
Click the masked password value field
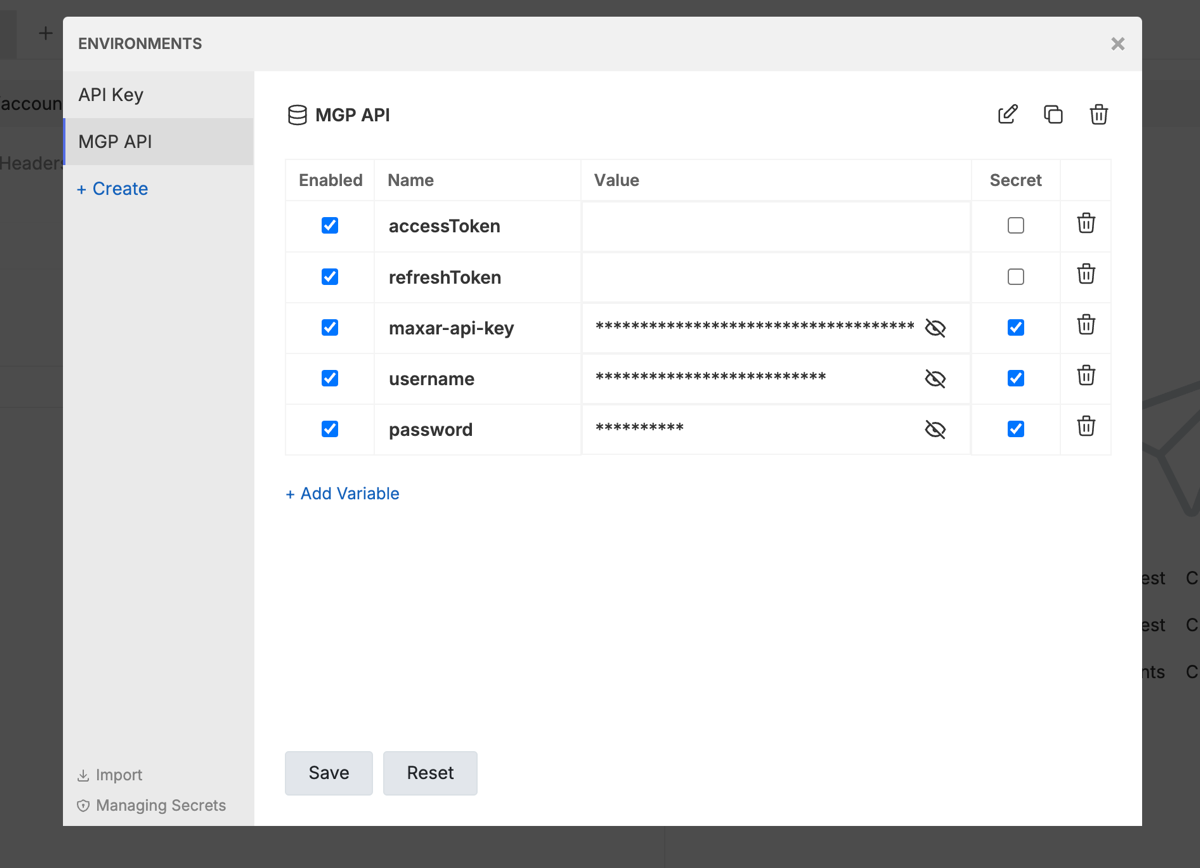click(x=640, y=430)
